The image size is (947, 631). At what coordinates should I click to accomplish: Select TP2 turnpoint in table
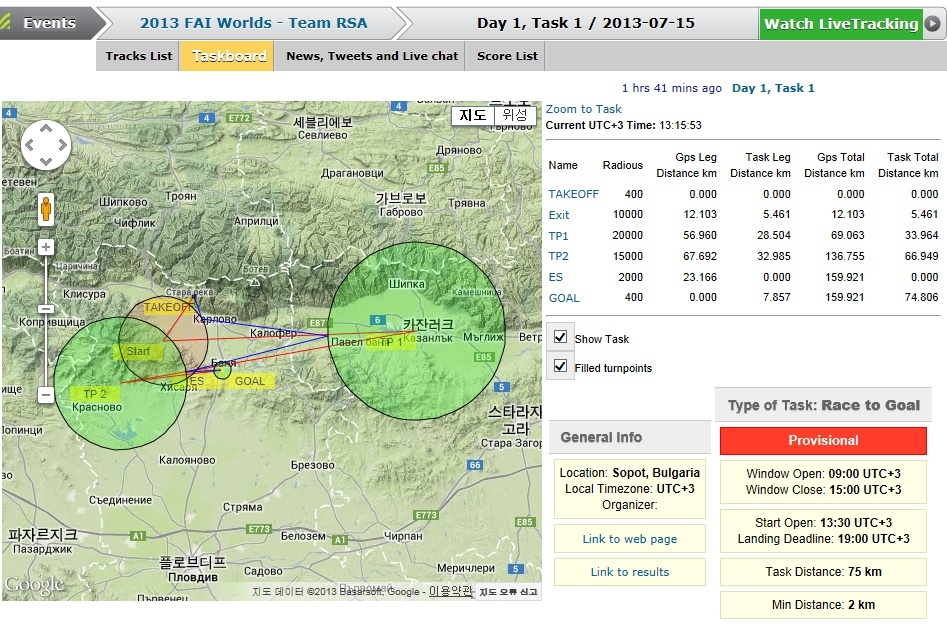click(x=558, y=256)
